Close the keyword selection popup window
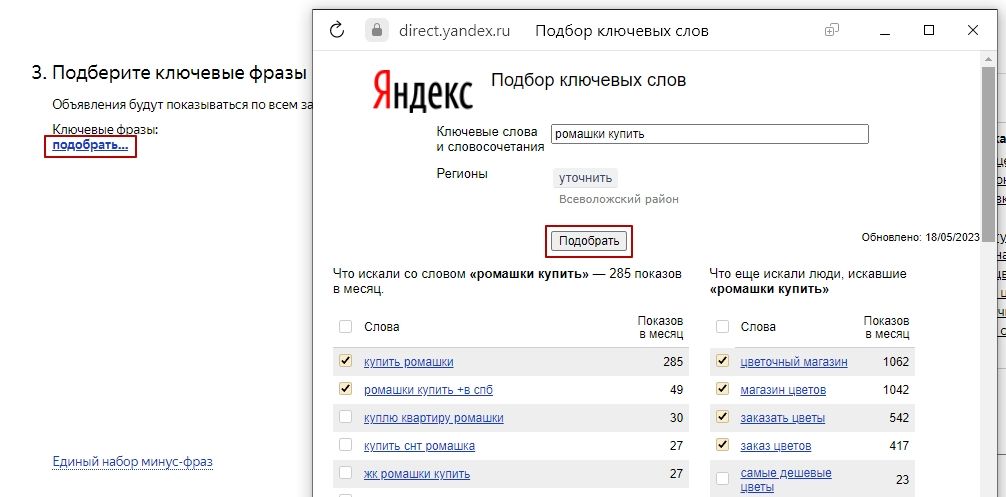 (974, 30)
